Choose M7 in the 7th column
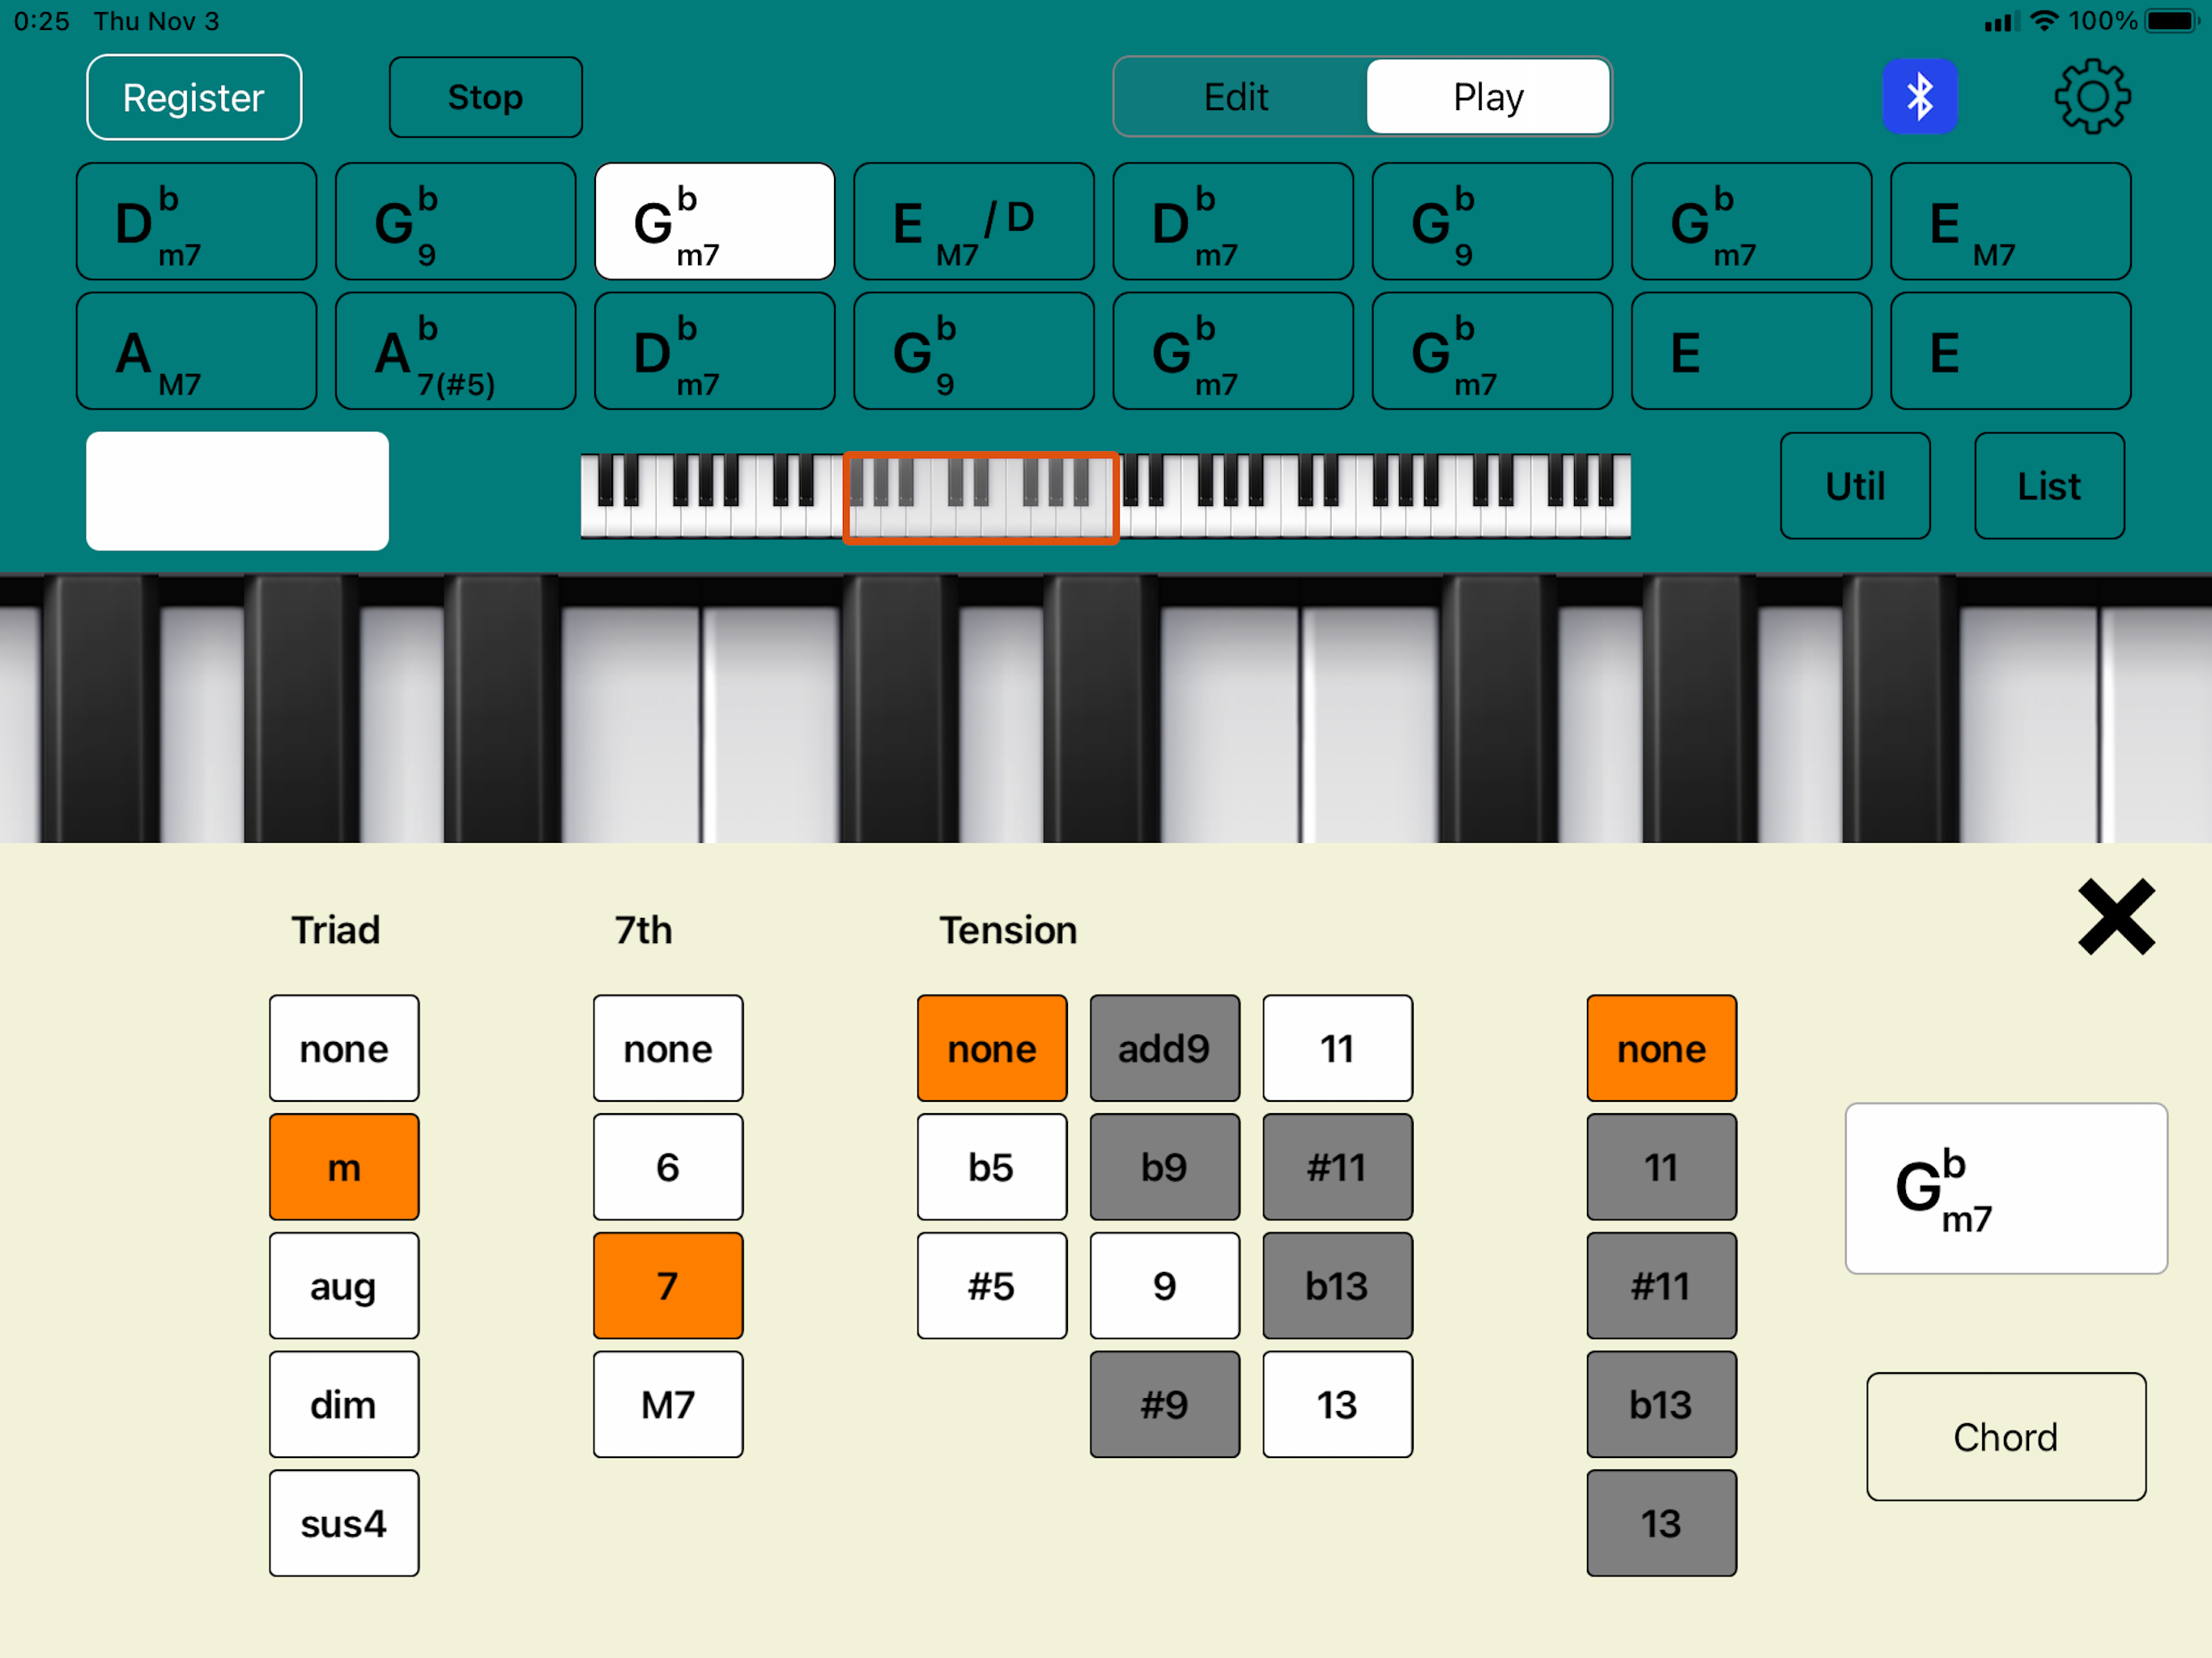The width and height of the screenshot is (2212, 1658). coord(667,1405)
